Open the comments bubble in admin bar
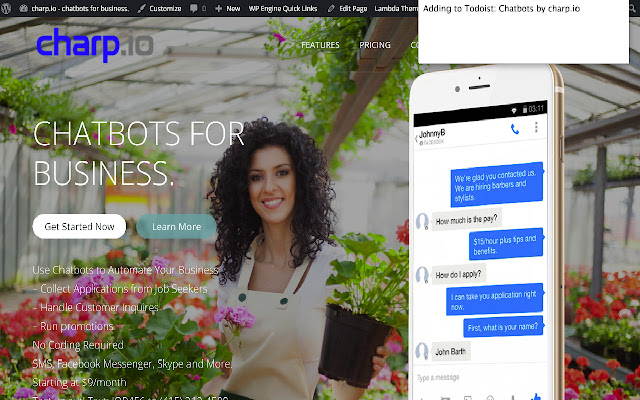The image size is (640, 400). point(198,8)
